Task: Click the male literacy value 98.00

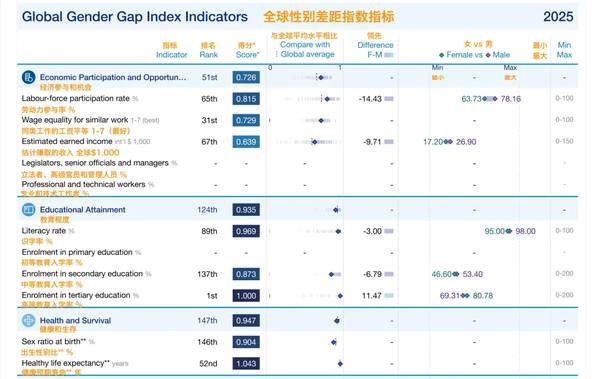Action: (525, 231)
